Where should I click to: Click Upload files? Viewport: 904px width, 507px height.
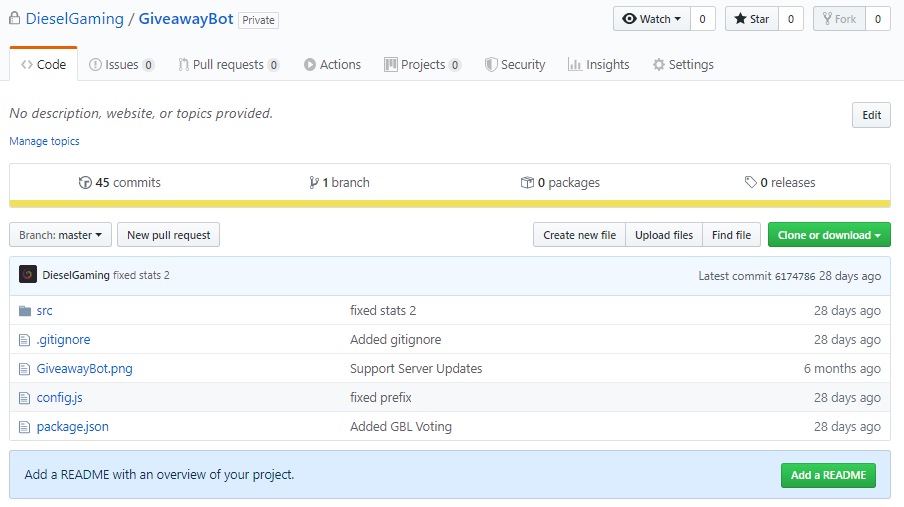click(664, 235)
